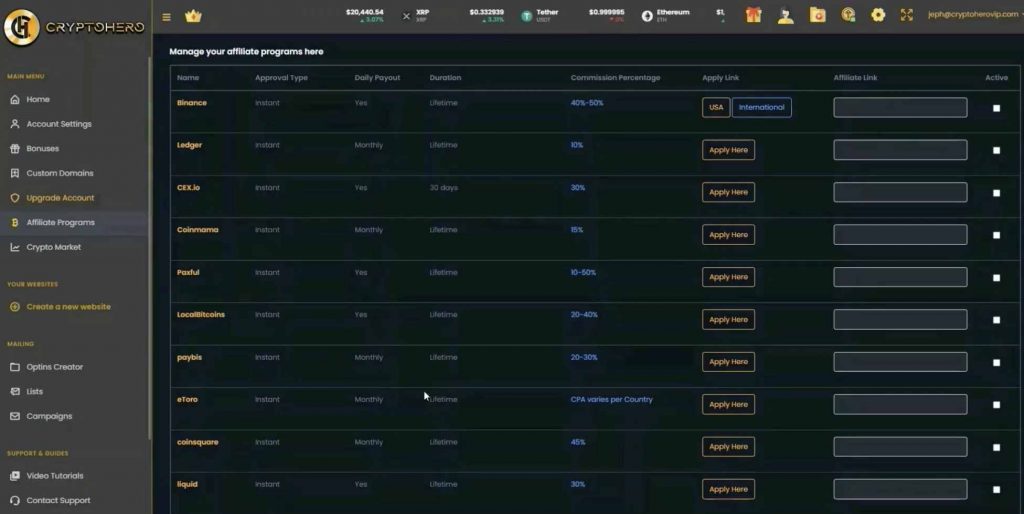Click the Binance International apply button
Image resolution: width=1024 pixels, height=514 pixels.
click(x=761, y=107)
